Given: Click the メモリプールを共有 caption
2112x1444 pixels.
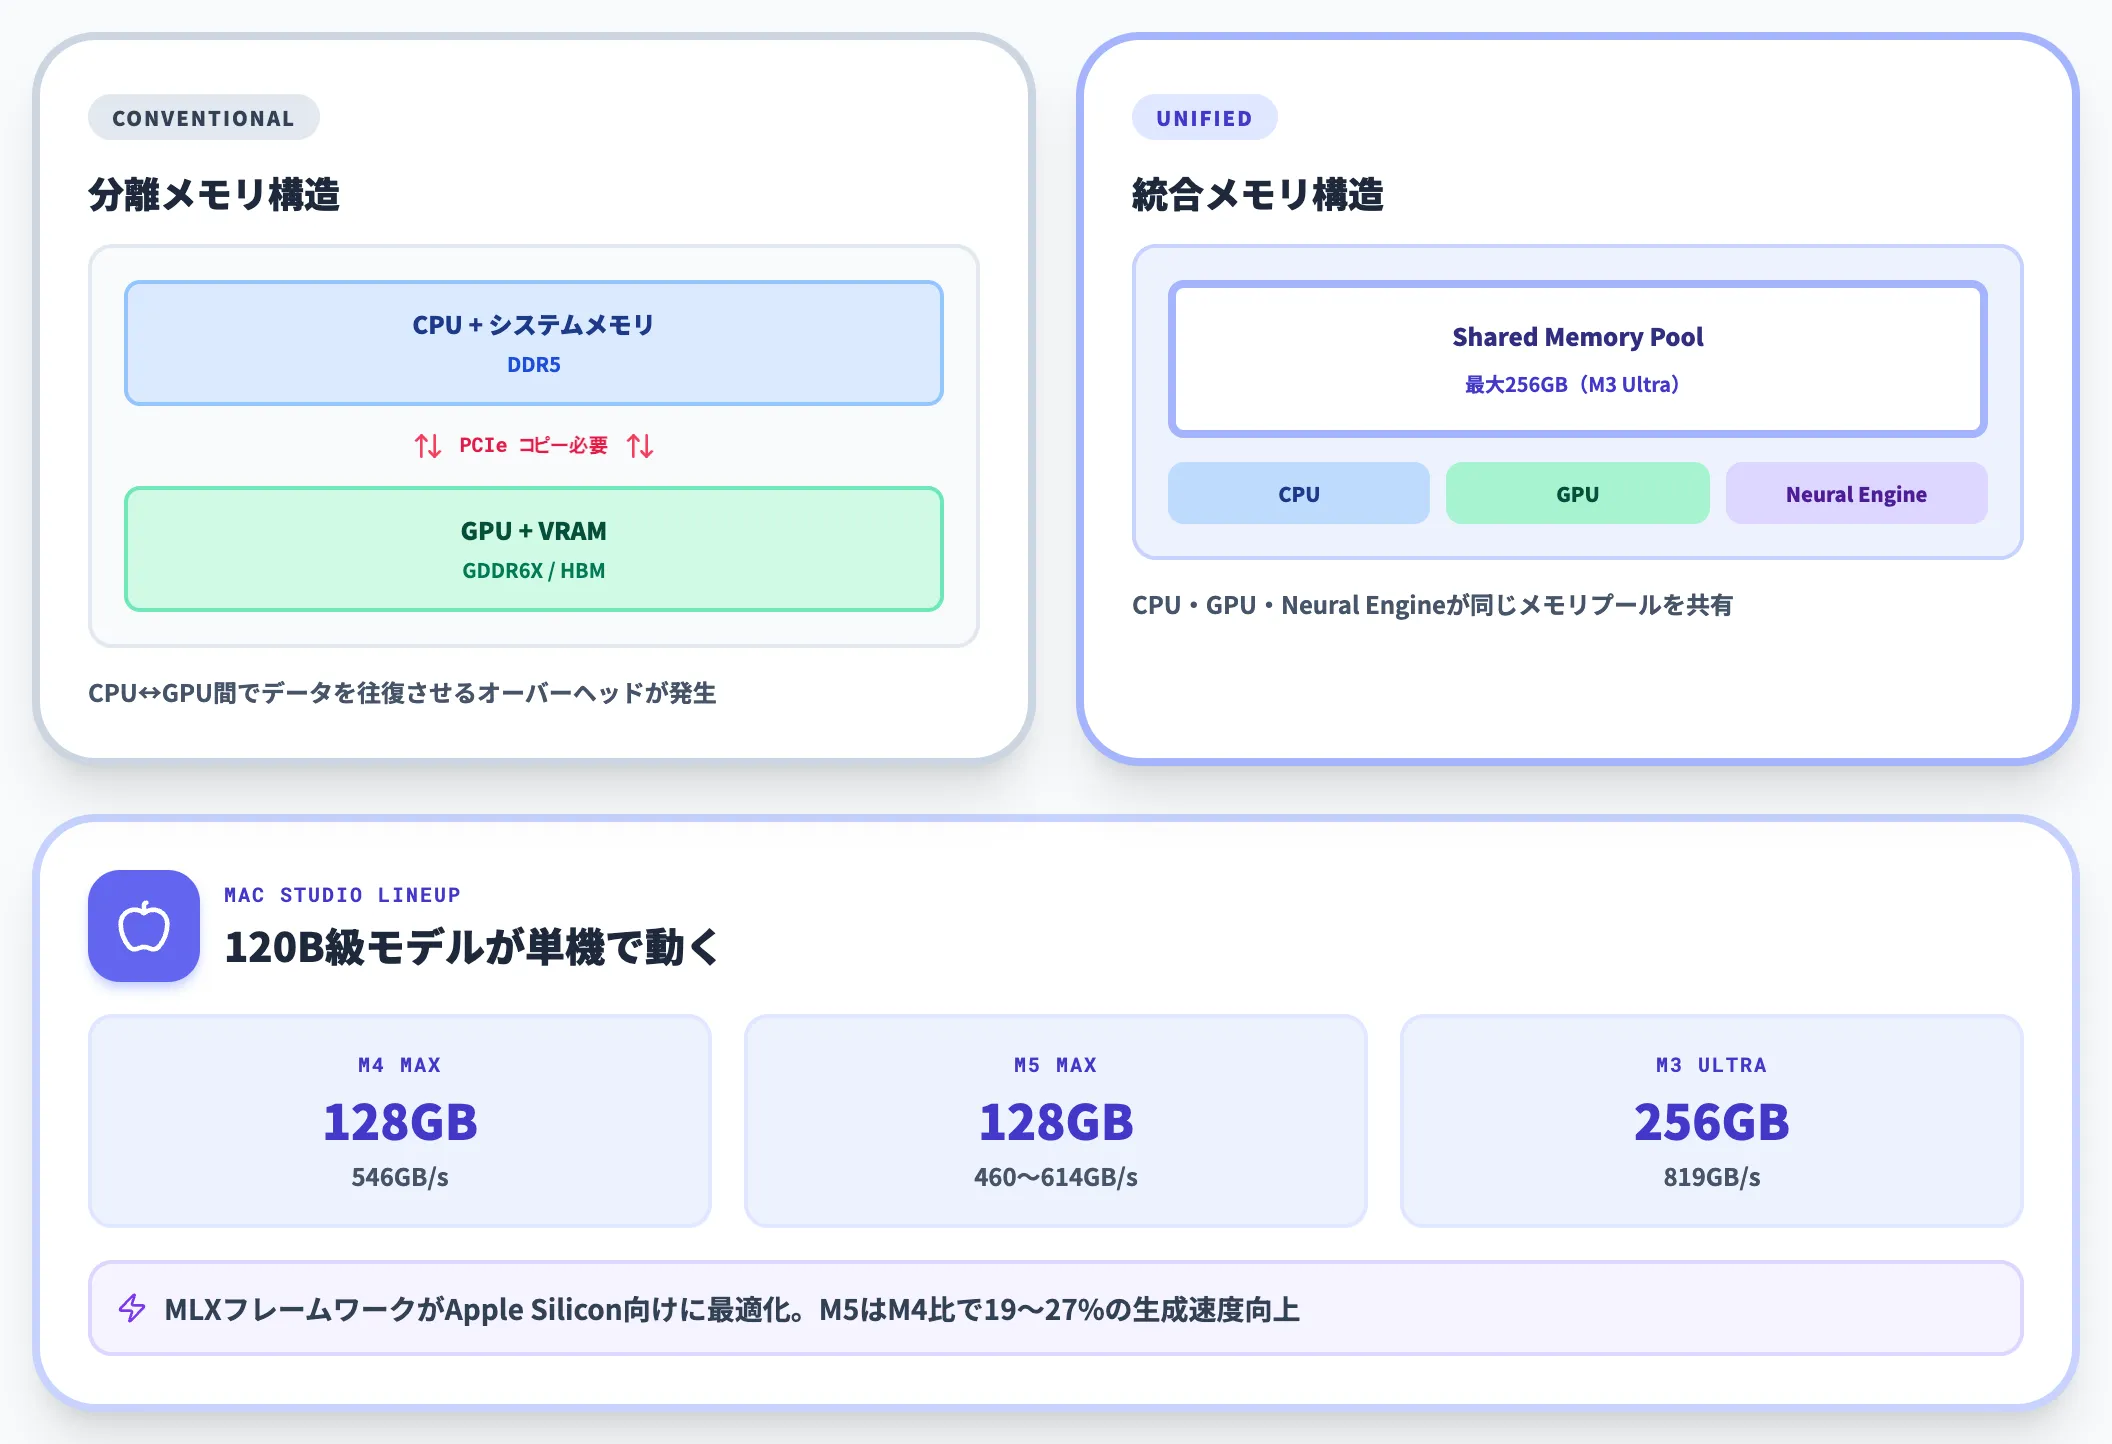Looking at the screenshot, I should [x=1432, y=605].
